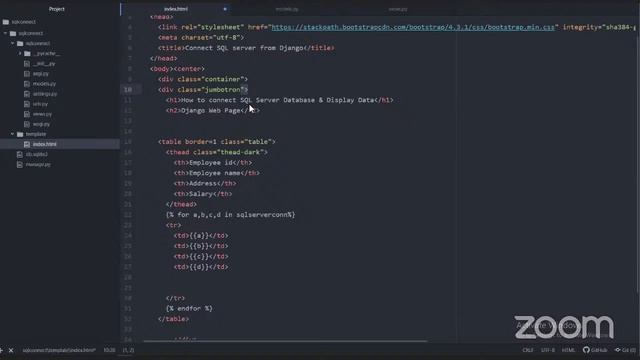Click the h2 text 'Django Web Page'
The image size is (640, 360).
point(211,111)
